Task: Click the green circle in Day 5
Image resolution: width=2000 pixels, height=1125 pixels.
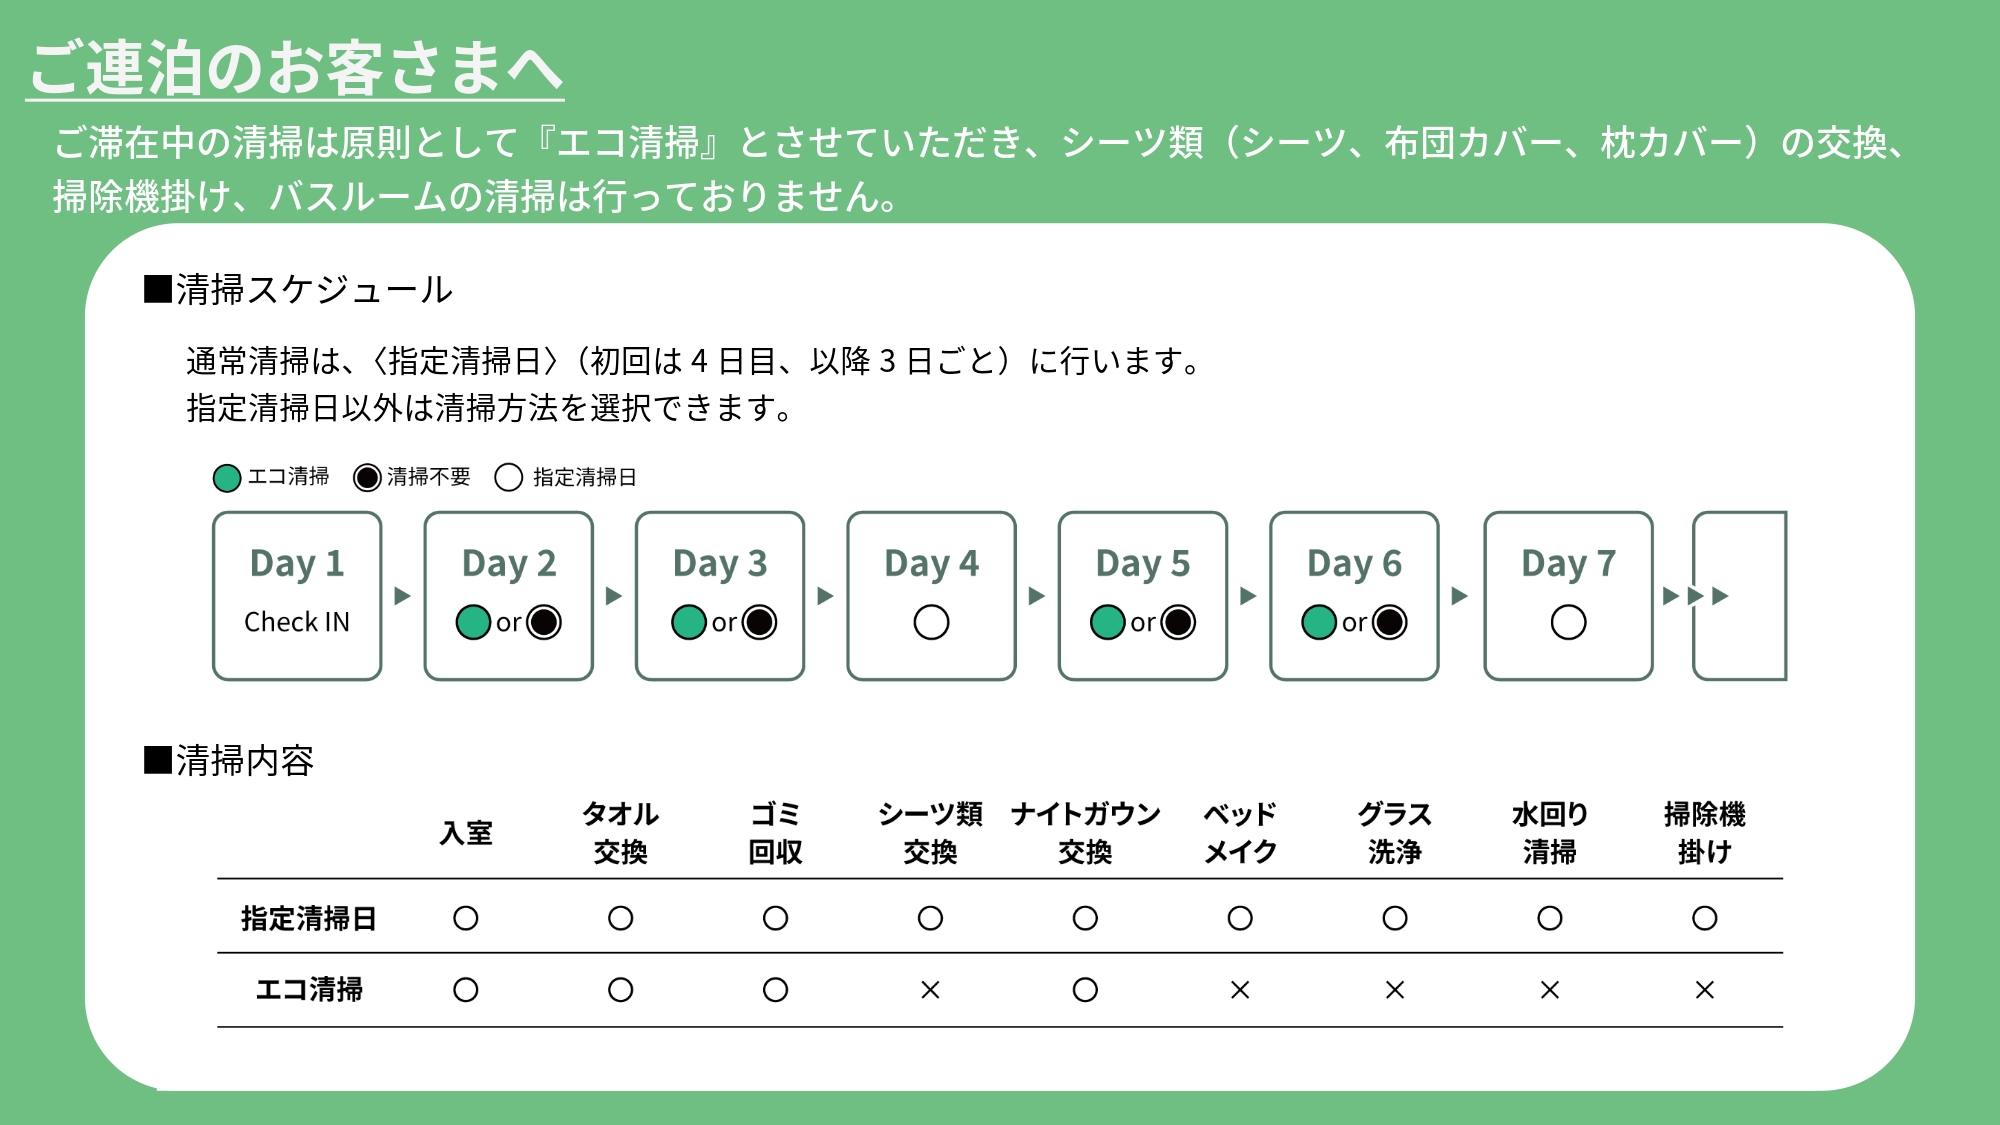Action: click(x=1108, y=622)
